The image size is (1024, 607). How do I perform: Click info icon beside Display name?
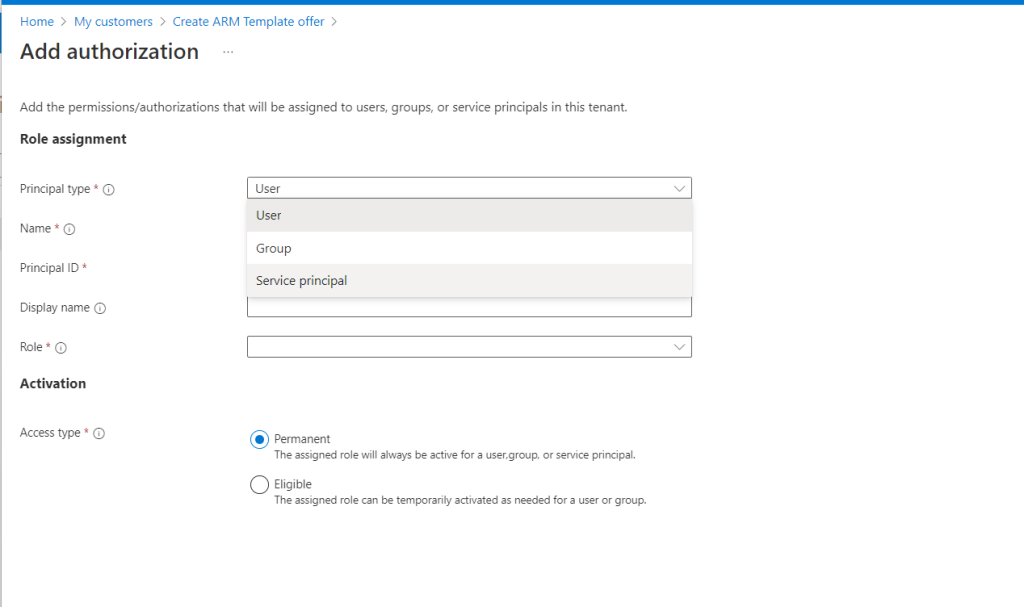[100, 308]
